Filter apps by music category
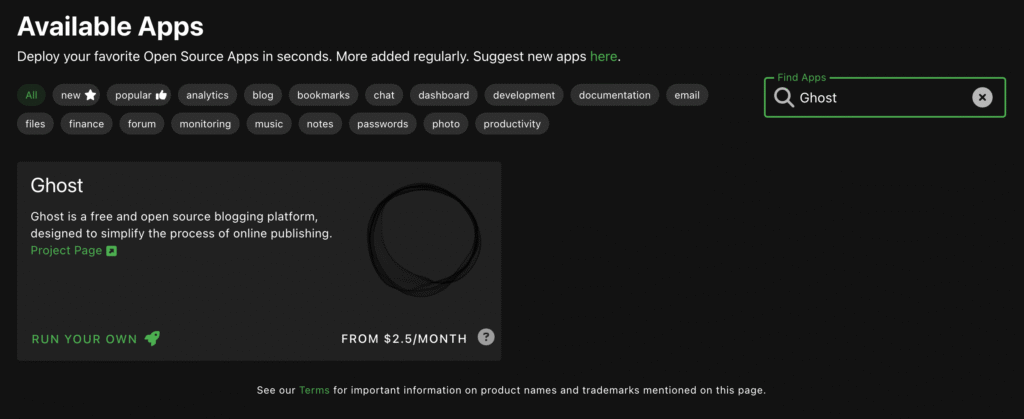The height and width of the screenshot is (419, 1024). click(269, 124)
